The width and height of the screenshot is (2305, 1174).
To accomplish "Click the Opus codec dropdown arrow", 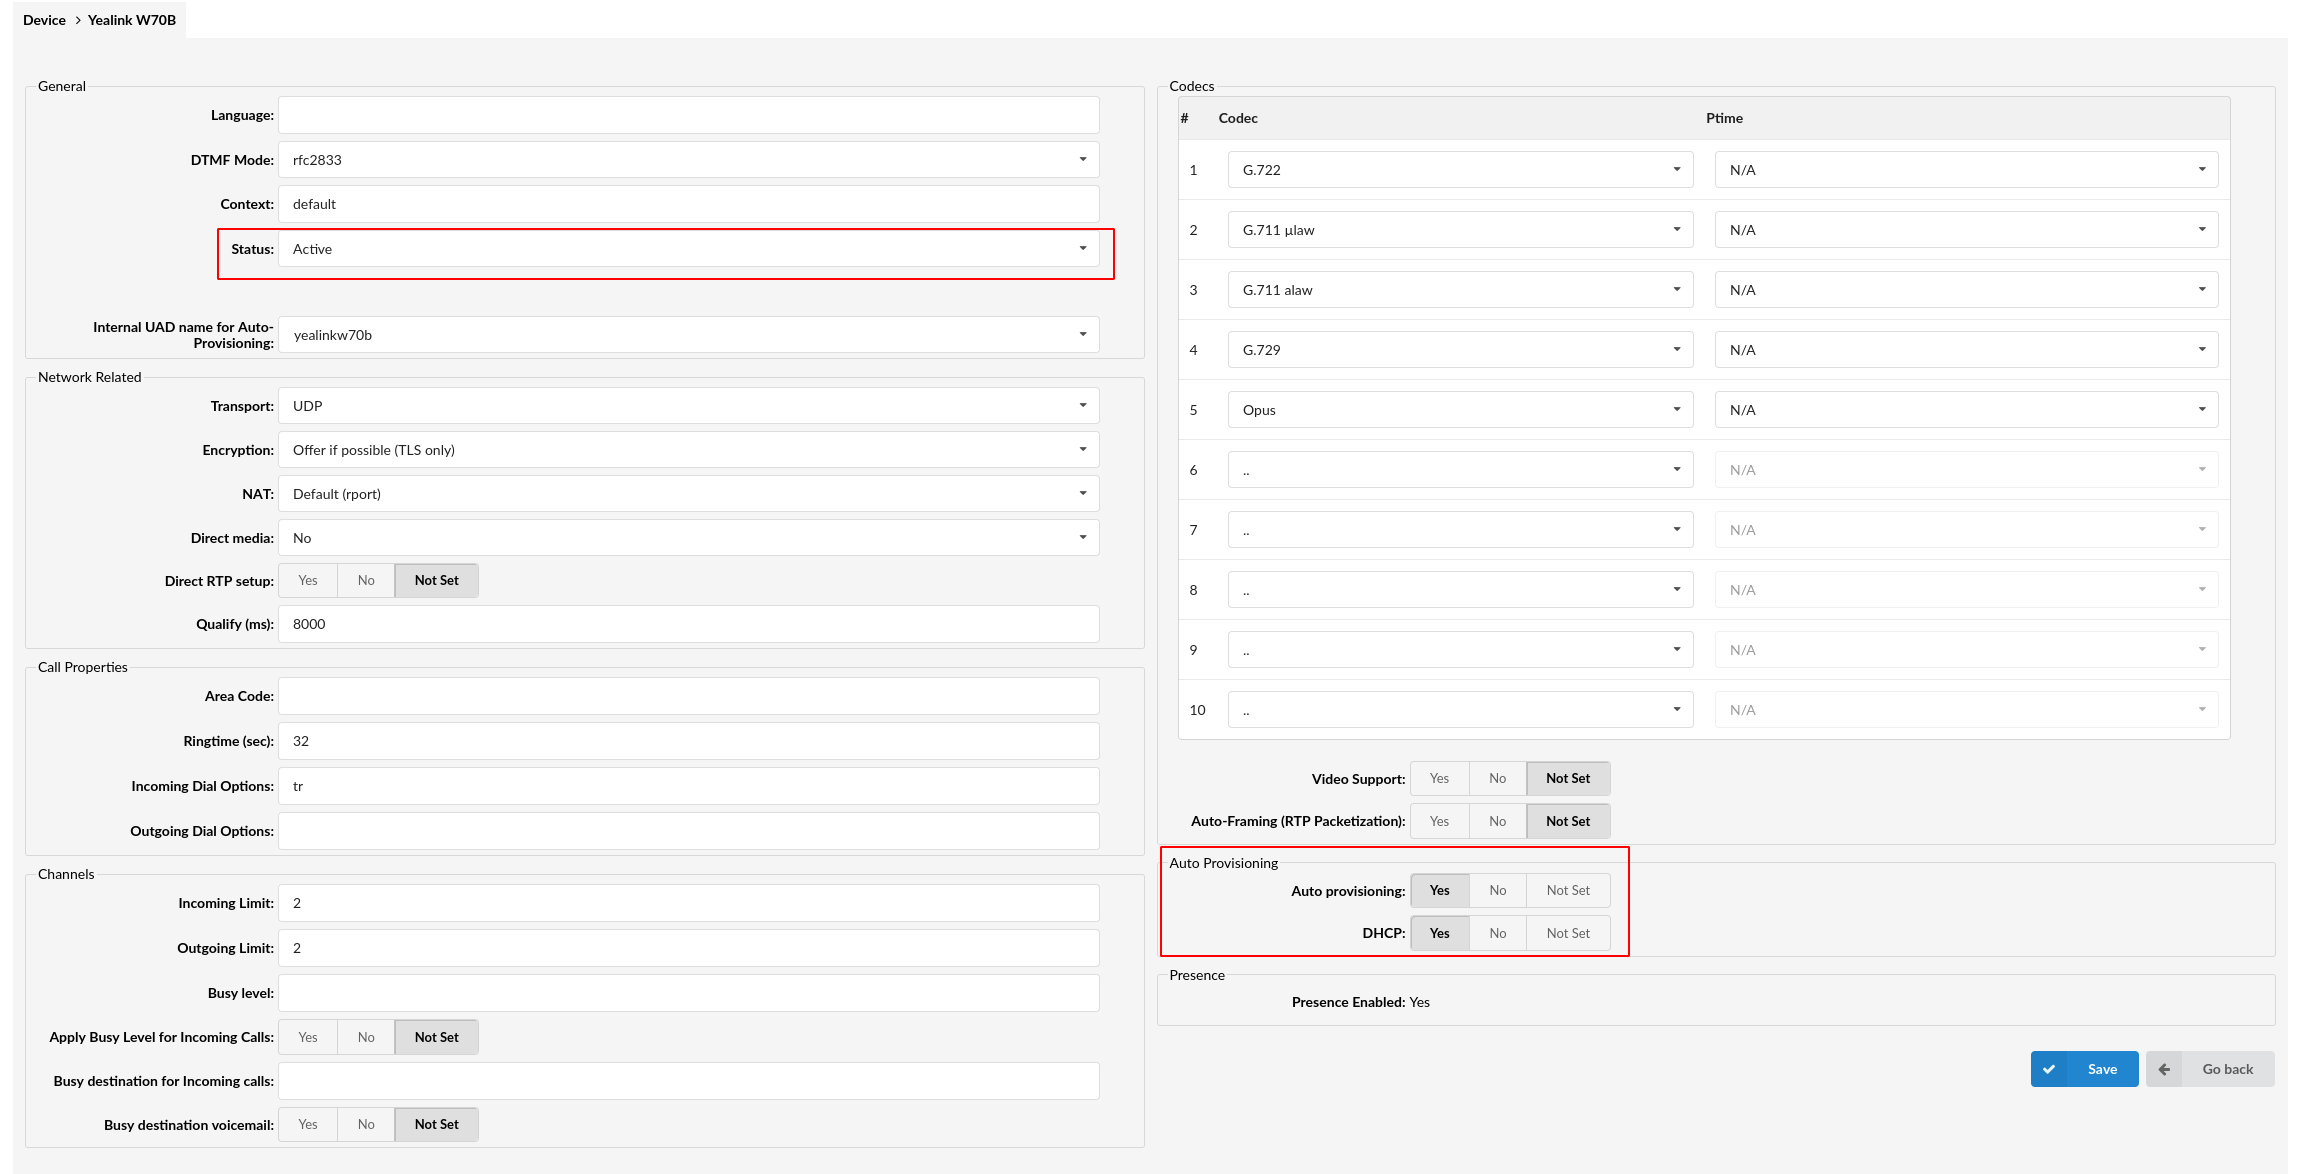I will (x=1675, y=409).
